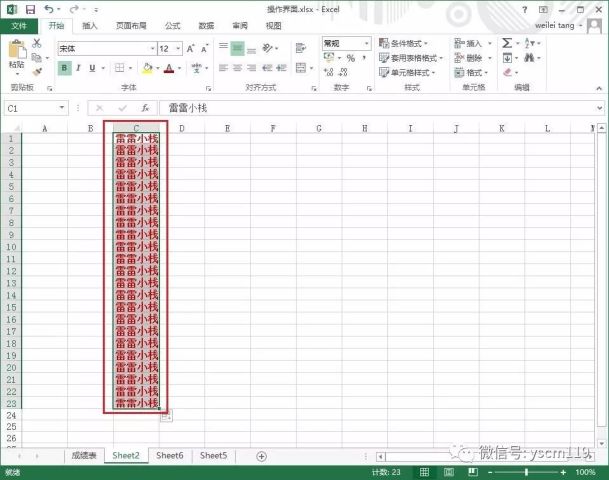Toggle middle vertical alignment
Image resolution: width=609 pixels, height=480 pixels.
click(237, 48)
